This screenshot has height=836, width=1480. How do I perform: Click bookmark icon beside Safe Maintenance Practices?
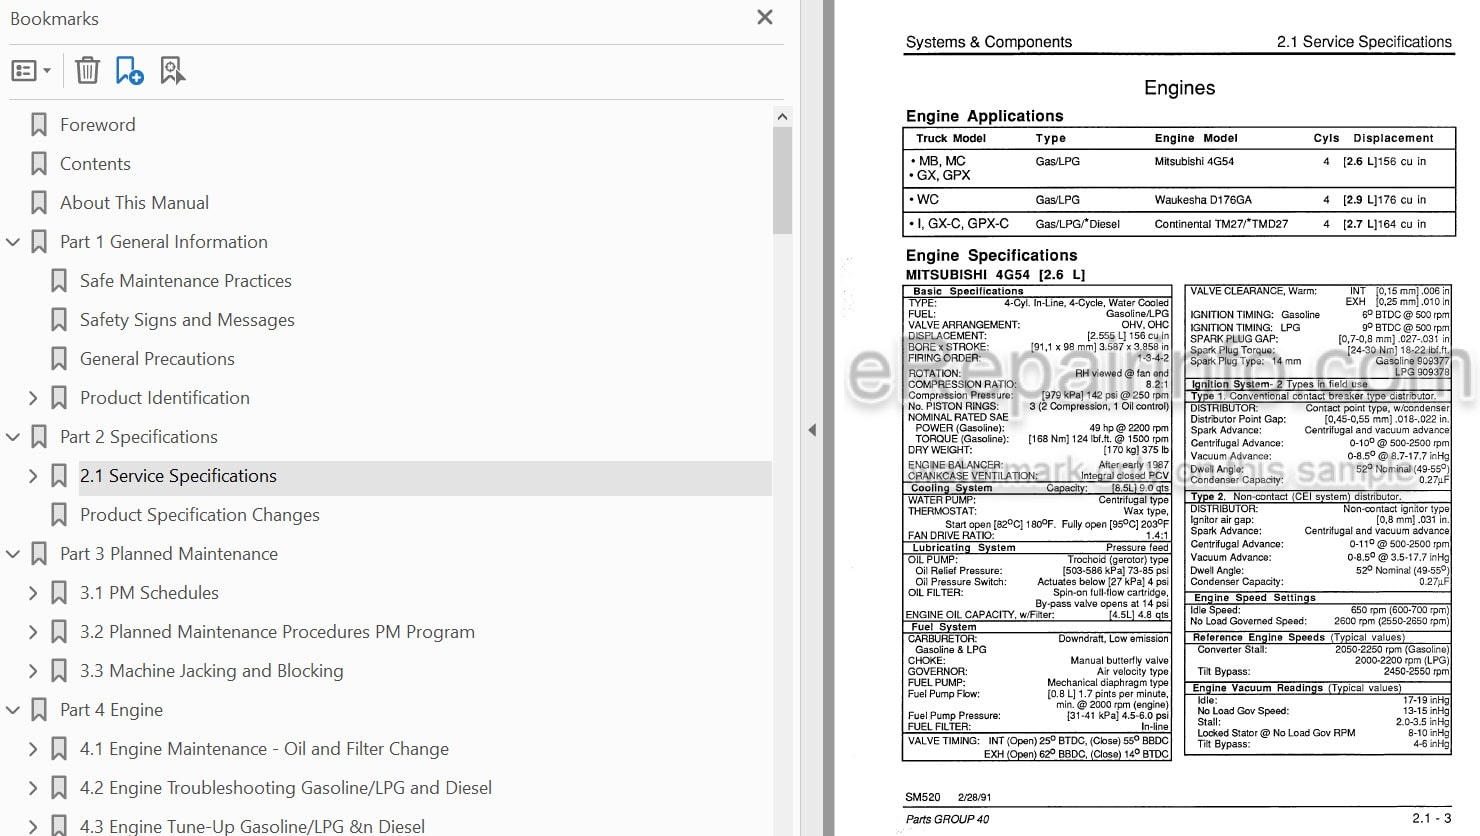click(59, 281)
